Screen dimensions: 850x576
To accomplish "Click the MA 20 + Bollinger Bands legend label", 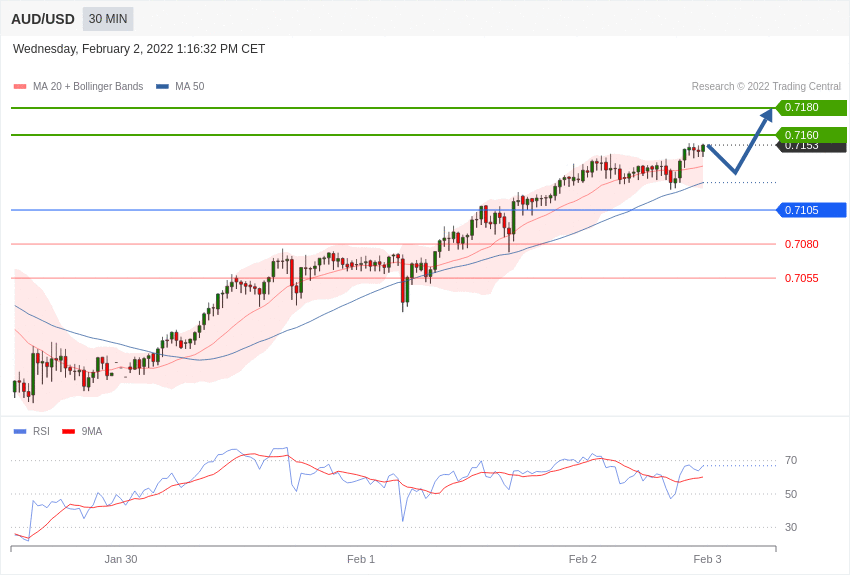I will coord(88,87).
